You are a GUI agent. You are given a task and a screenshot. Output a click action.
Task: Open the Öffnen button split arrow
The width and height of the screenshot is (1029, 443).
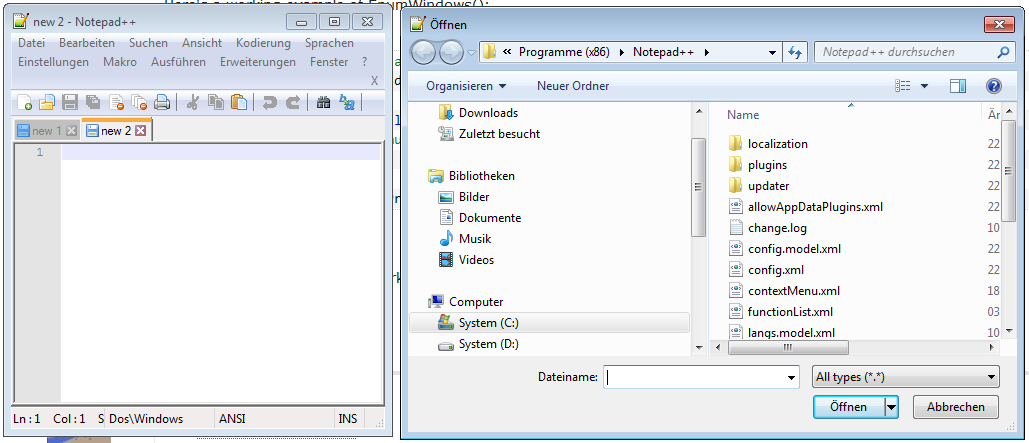pos(891,407)
